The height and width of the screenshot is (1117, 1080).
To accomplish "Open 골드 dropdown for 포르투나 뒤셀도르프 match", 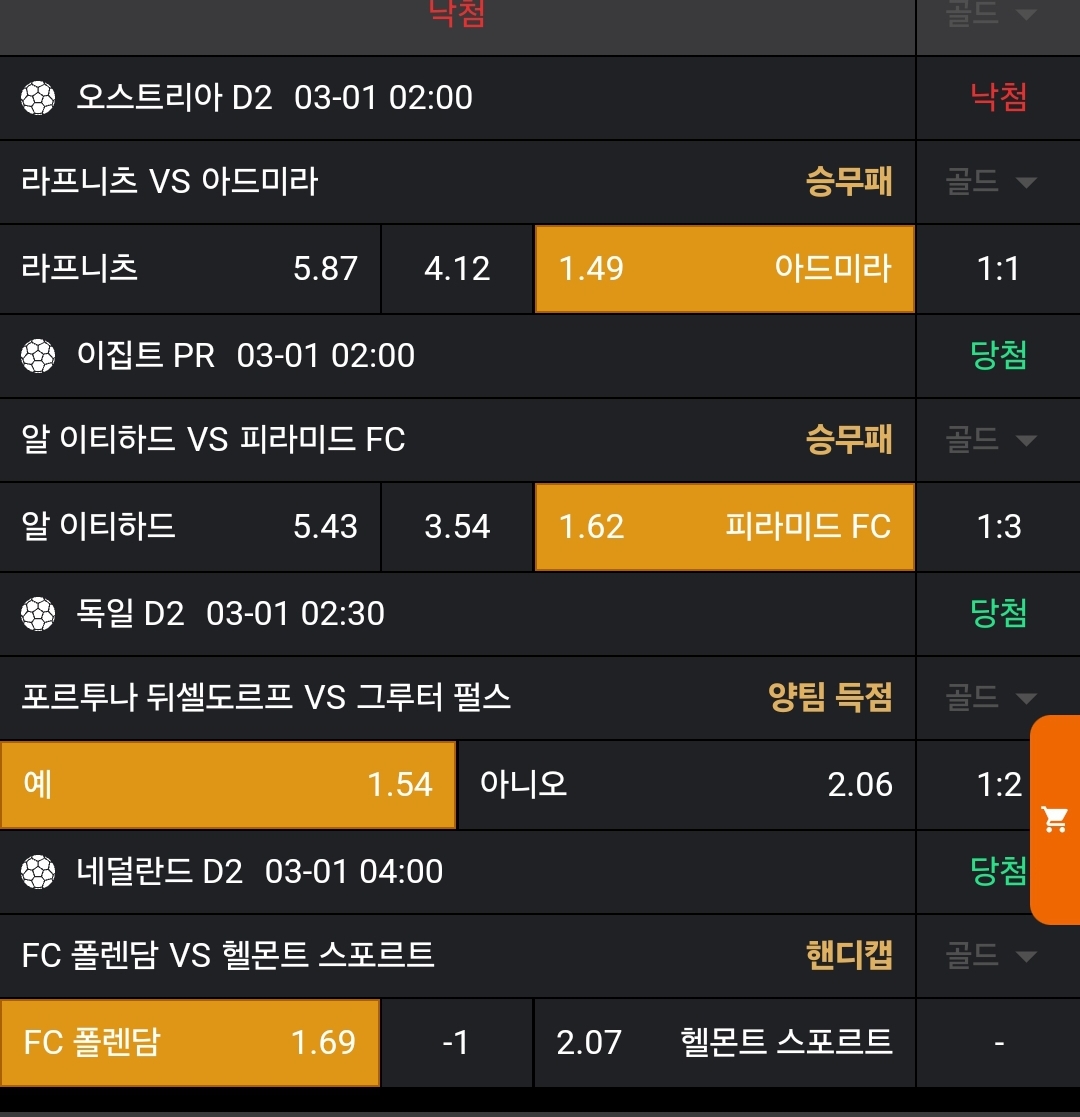I will (991, 698).
